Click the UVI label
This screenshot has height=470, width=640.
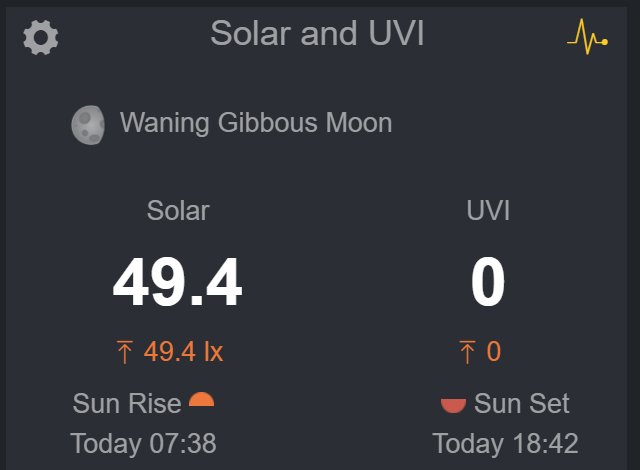tap(488, 211)
